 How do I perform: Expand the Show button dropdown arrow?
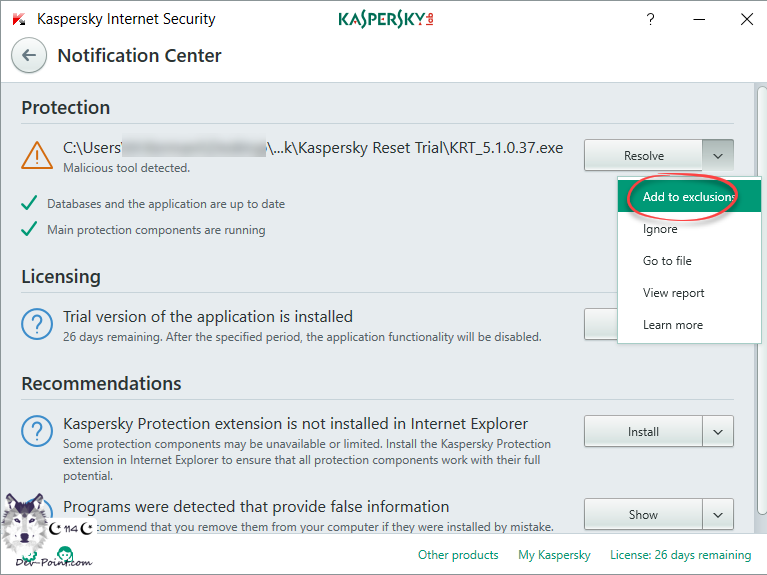click(x=718, y=515)
